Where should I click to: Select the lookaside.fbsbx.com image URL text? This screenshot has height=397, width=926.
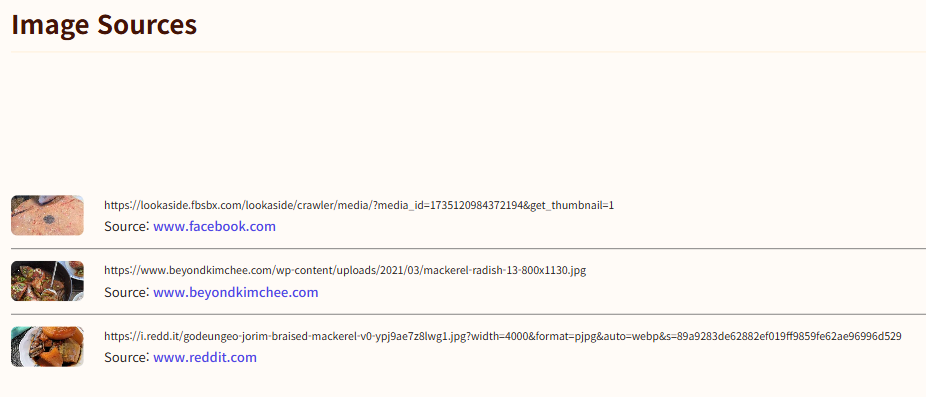pyautogui.click(x=359, y=206)
